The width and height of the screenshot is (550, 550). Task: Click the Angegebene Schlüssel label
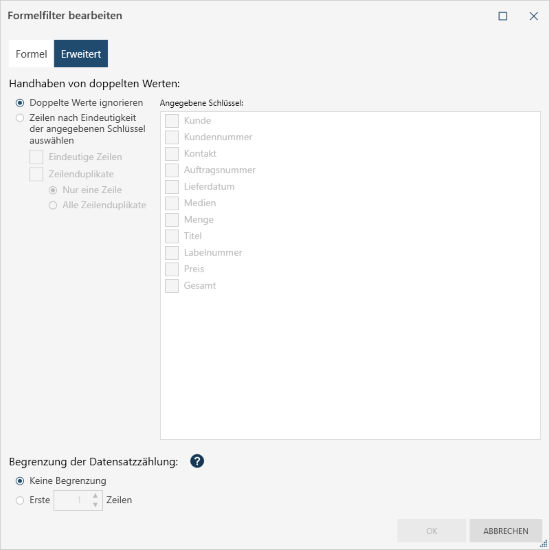[201, 103]
